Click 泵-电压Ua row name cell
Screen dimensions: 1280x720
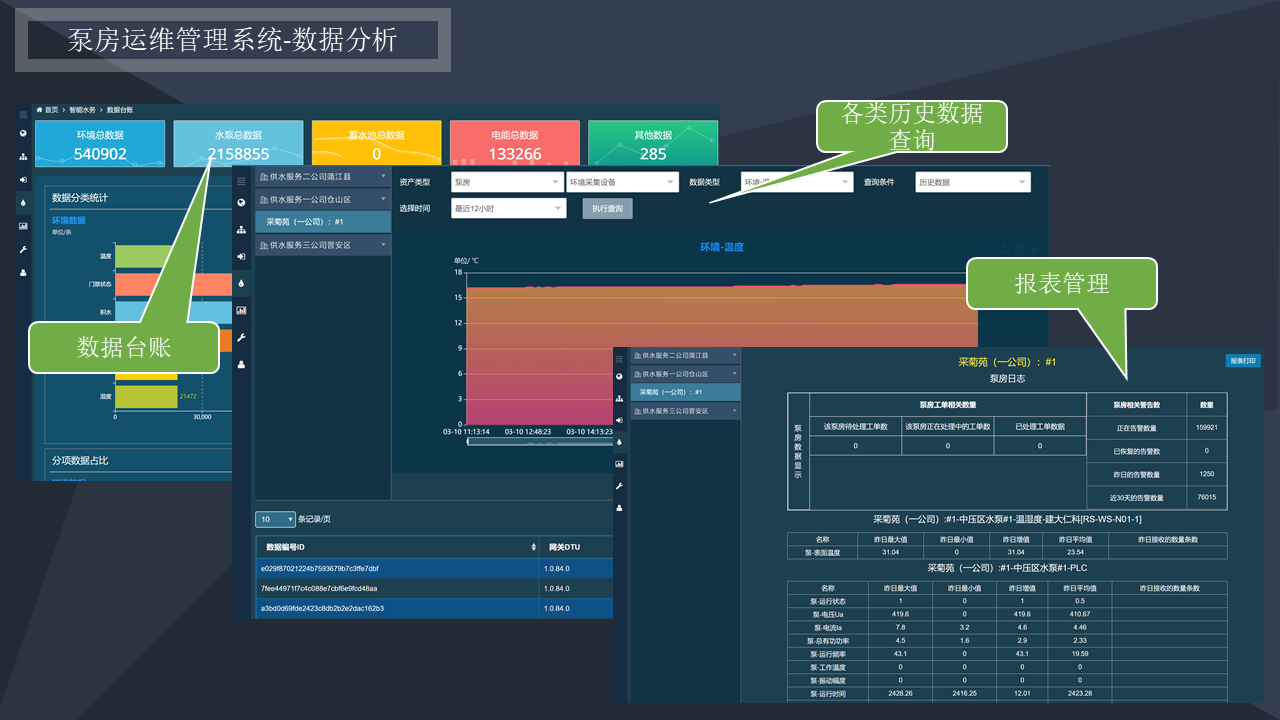(827, 614)
